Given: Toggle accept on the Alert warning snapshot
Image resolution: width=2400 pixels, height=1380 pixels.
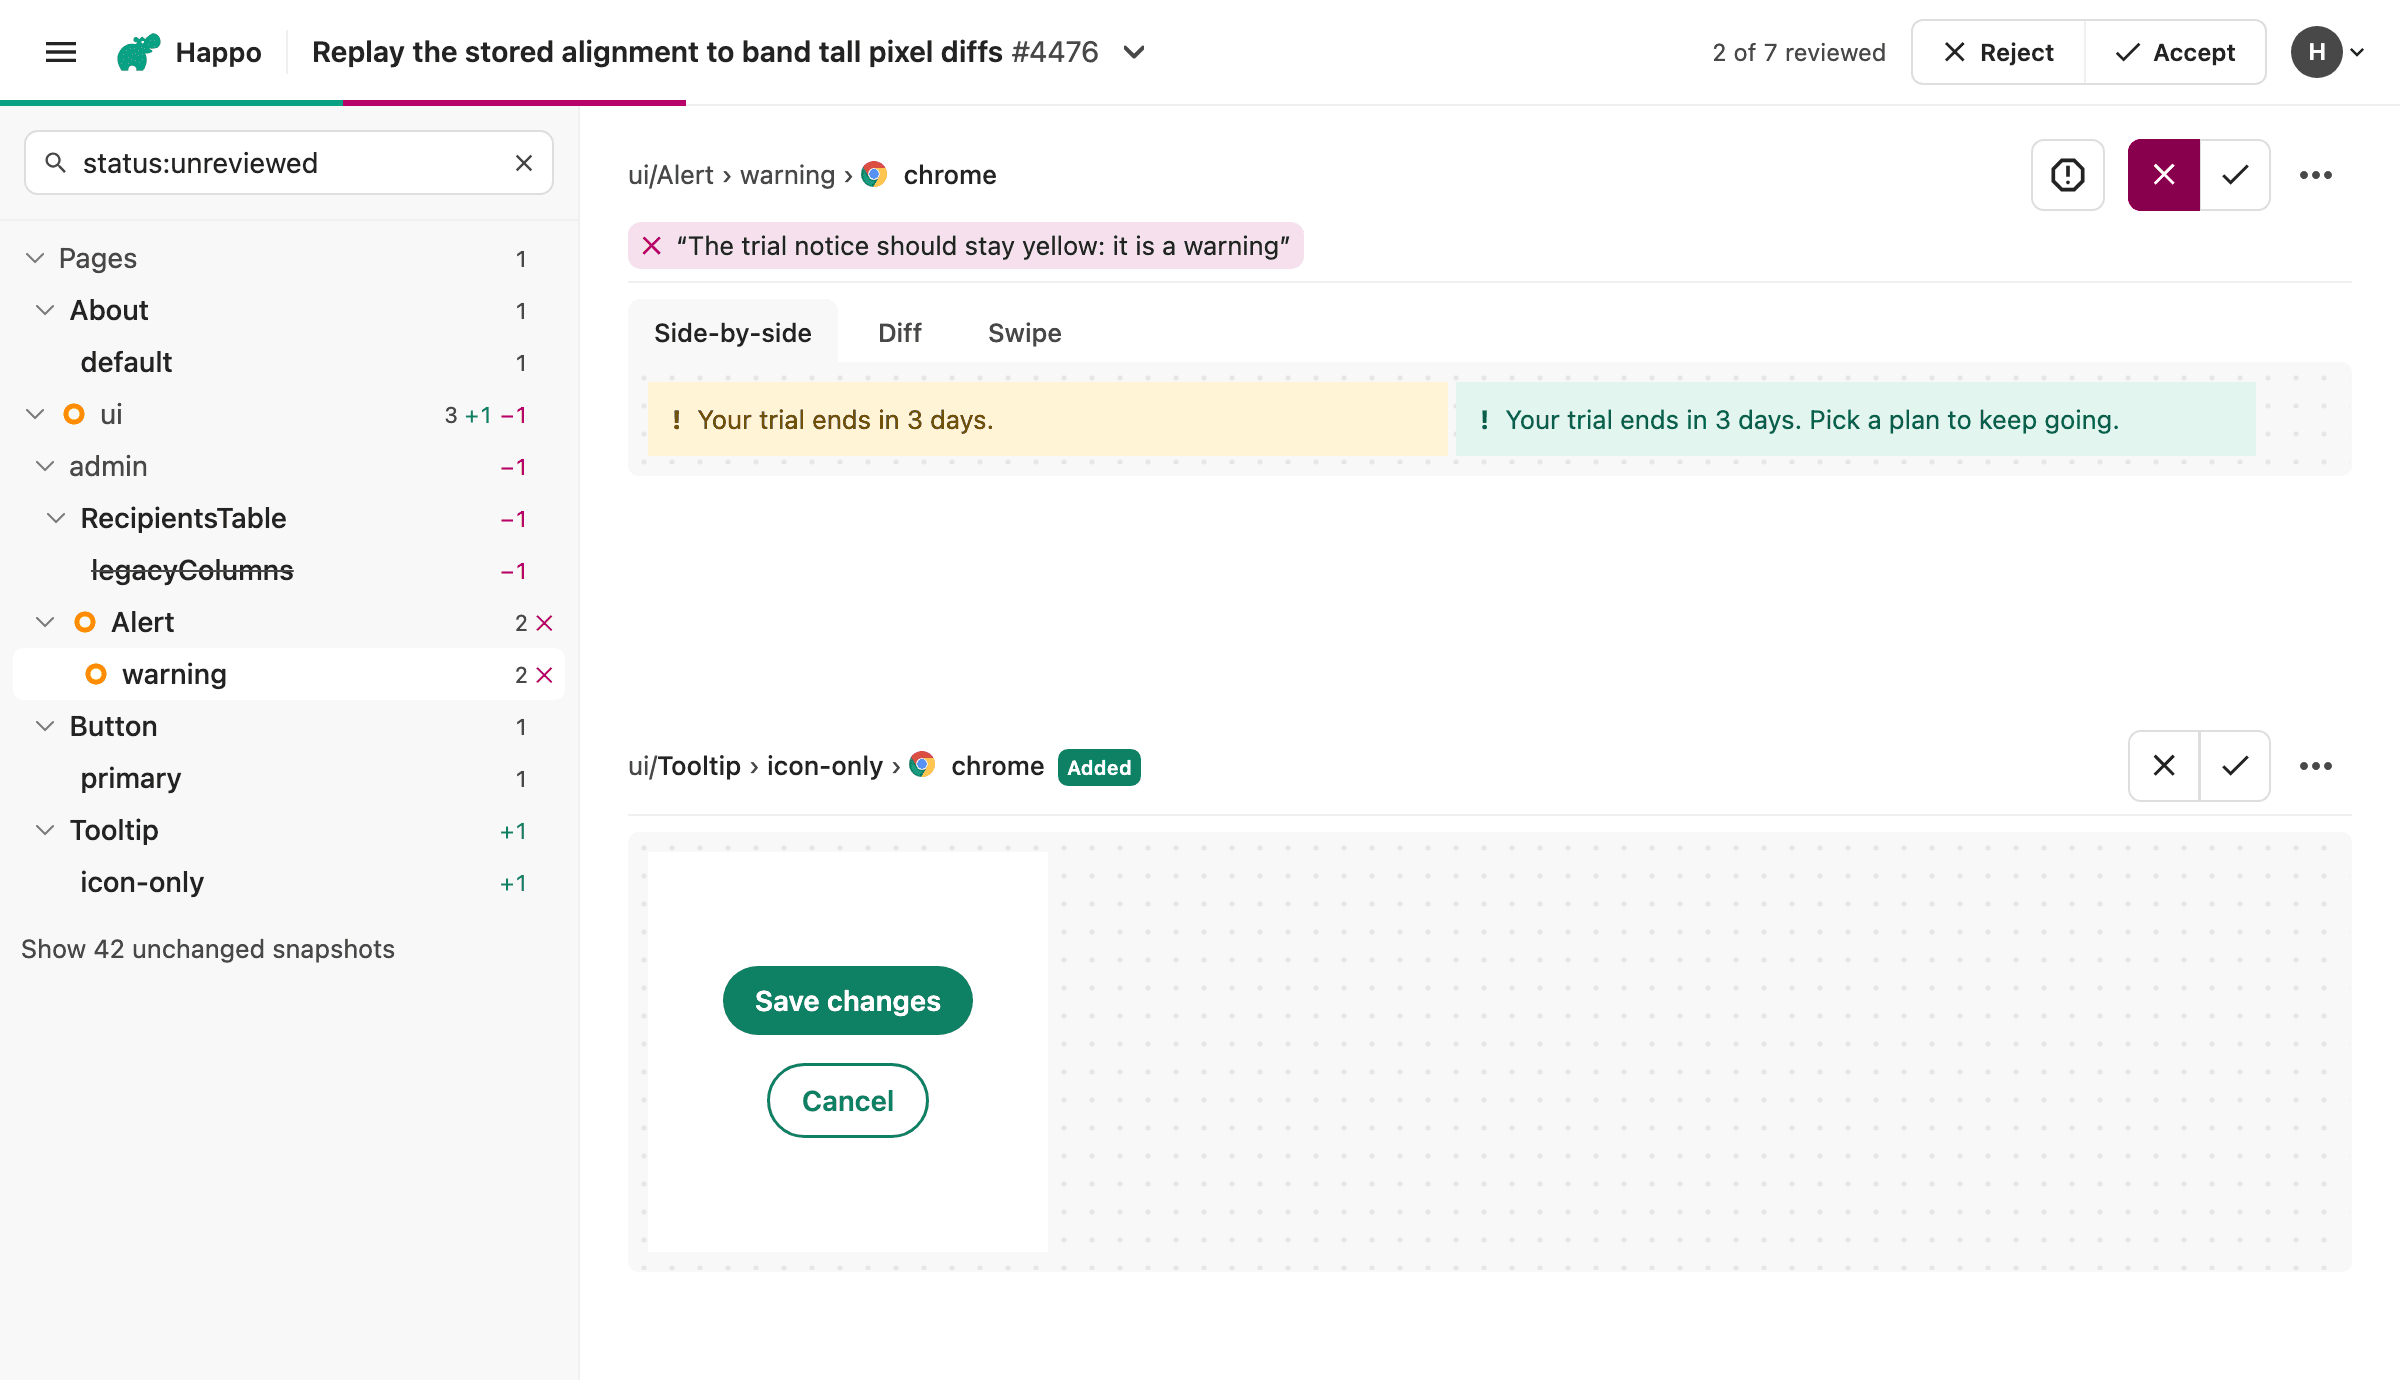Looking at the screenshot, I should [2235, 175].
